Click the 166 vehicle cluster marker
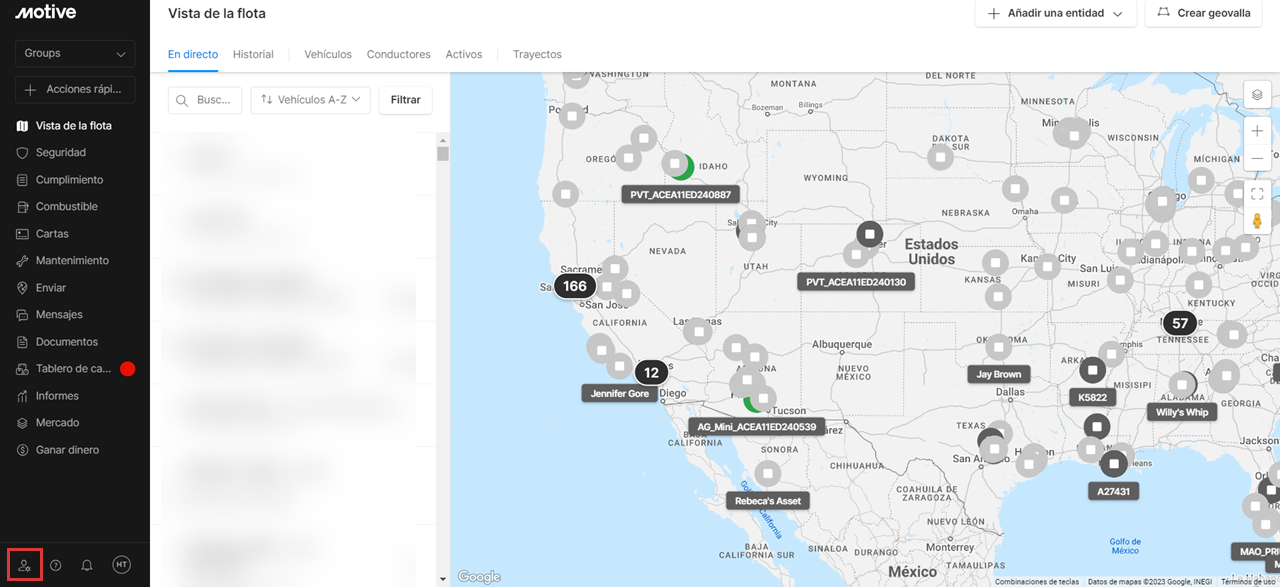The width and height of the screenshot is (1280, 587). click(x=575, y=286)
